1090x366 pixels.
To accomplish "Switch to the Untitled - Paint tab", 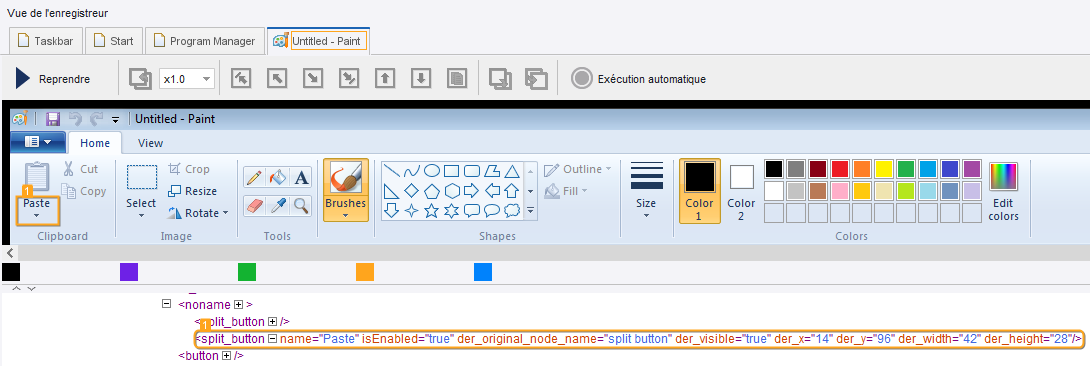I will pyautogui.click(x=318, y=41).
